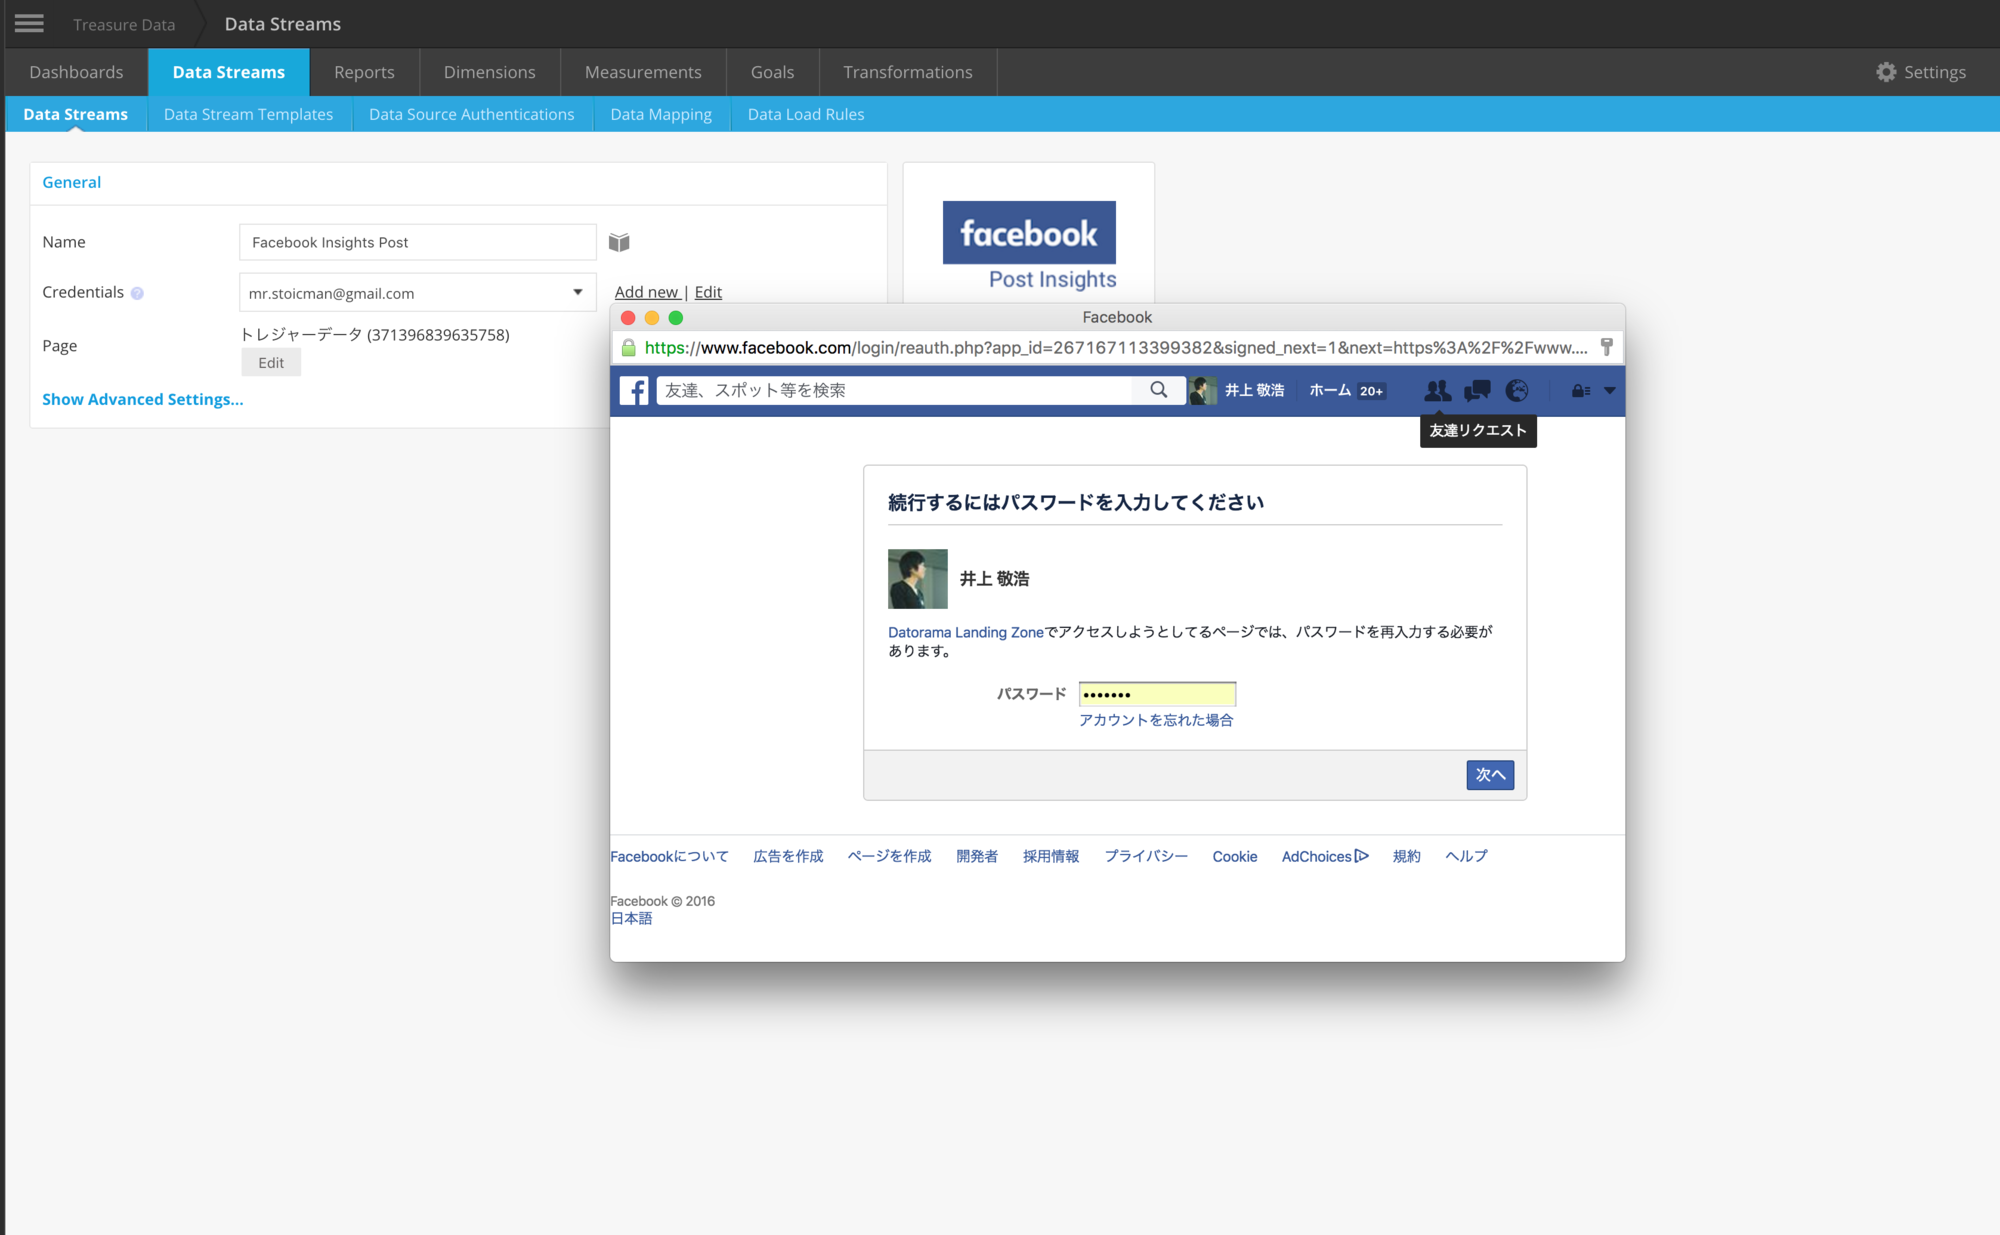This screenshot has width=2000, height=1235.
Task: Focus the パスワード password field
Action: click(x=1157, y=694)
